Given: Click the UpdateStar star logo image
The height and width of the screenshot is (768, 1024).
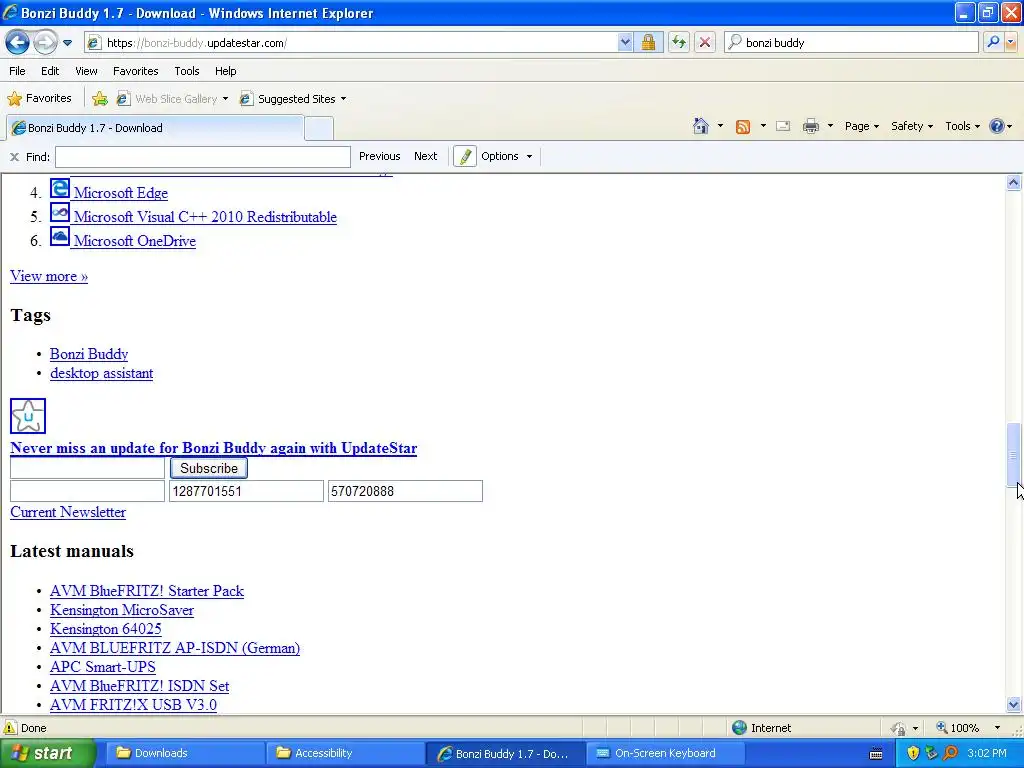Looking at the screenshot, I should click(28, 416).
